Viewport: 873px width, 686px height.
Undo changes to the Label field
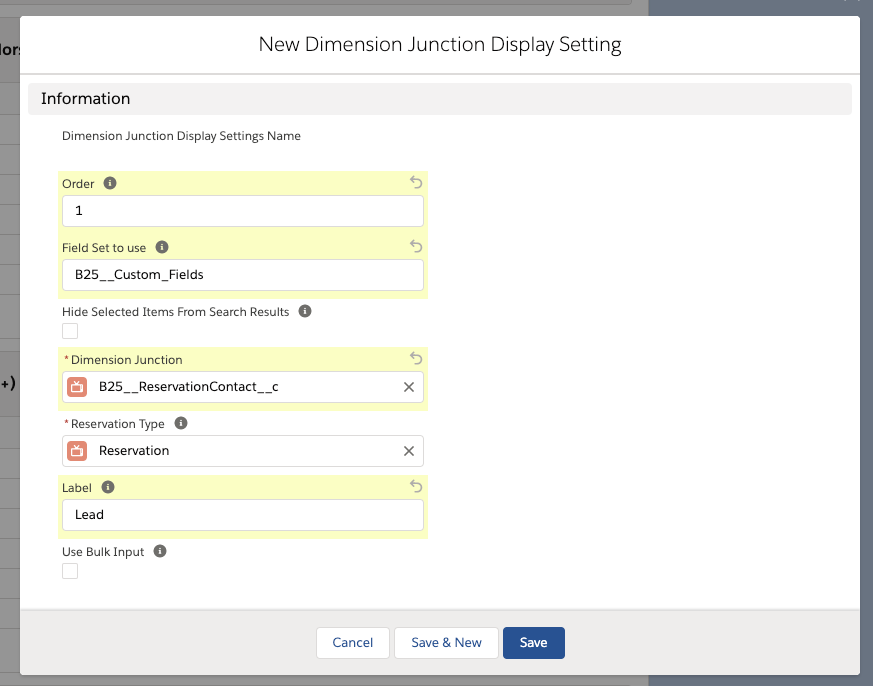[416, 486]
